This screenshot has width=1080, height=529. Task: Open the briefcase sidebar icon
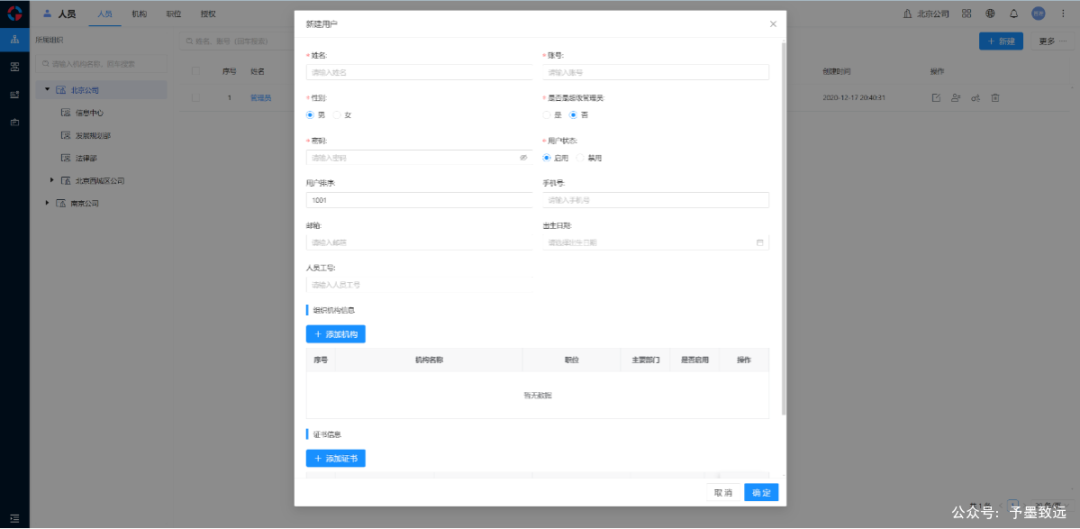coord(14,122)
